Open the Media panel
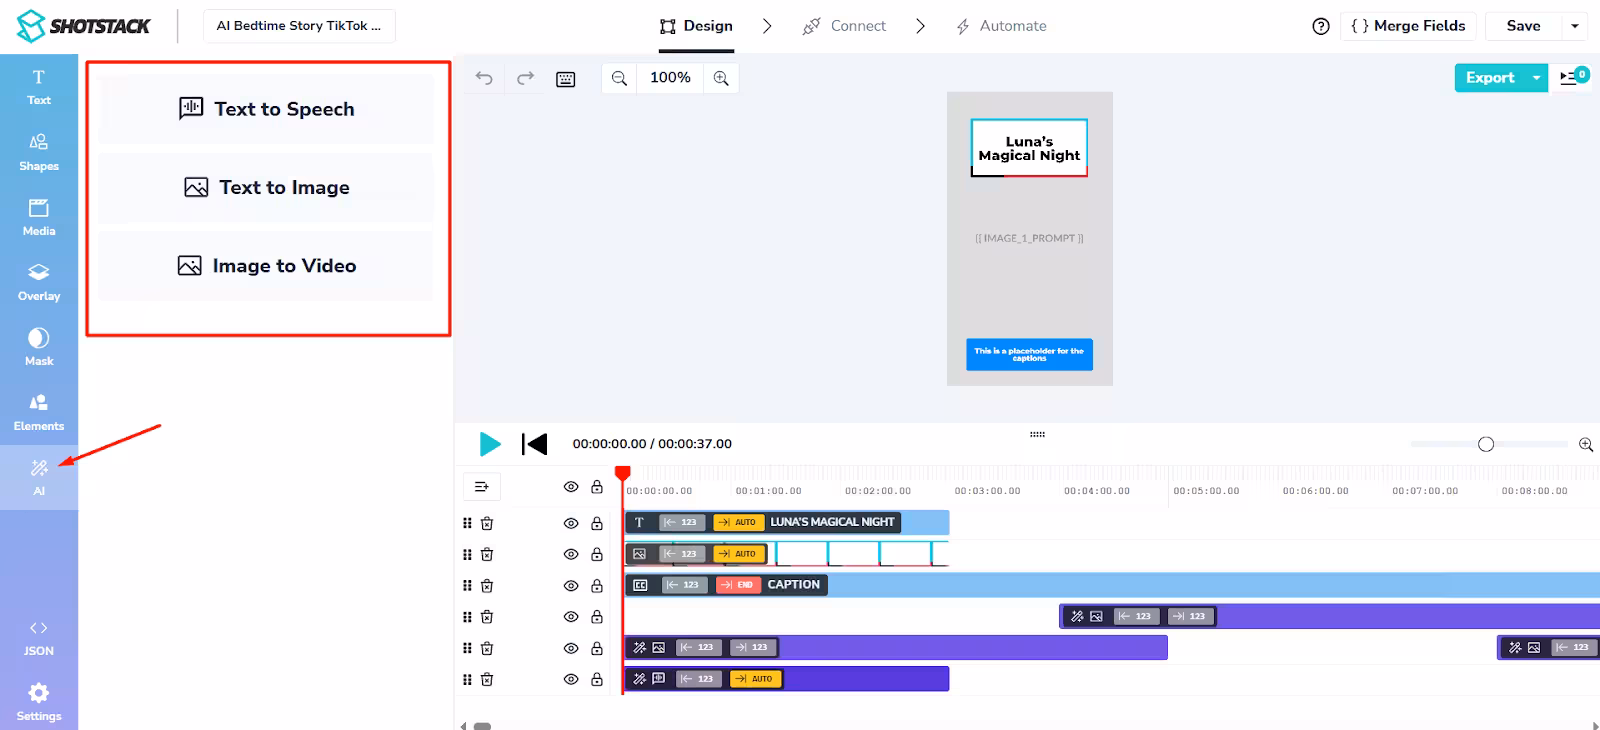The image size is (1600, 730). [x=39, y=217]
